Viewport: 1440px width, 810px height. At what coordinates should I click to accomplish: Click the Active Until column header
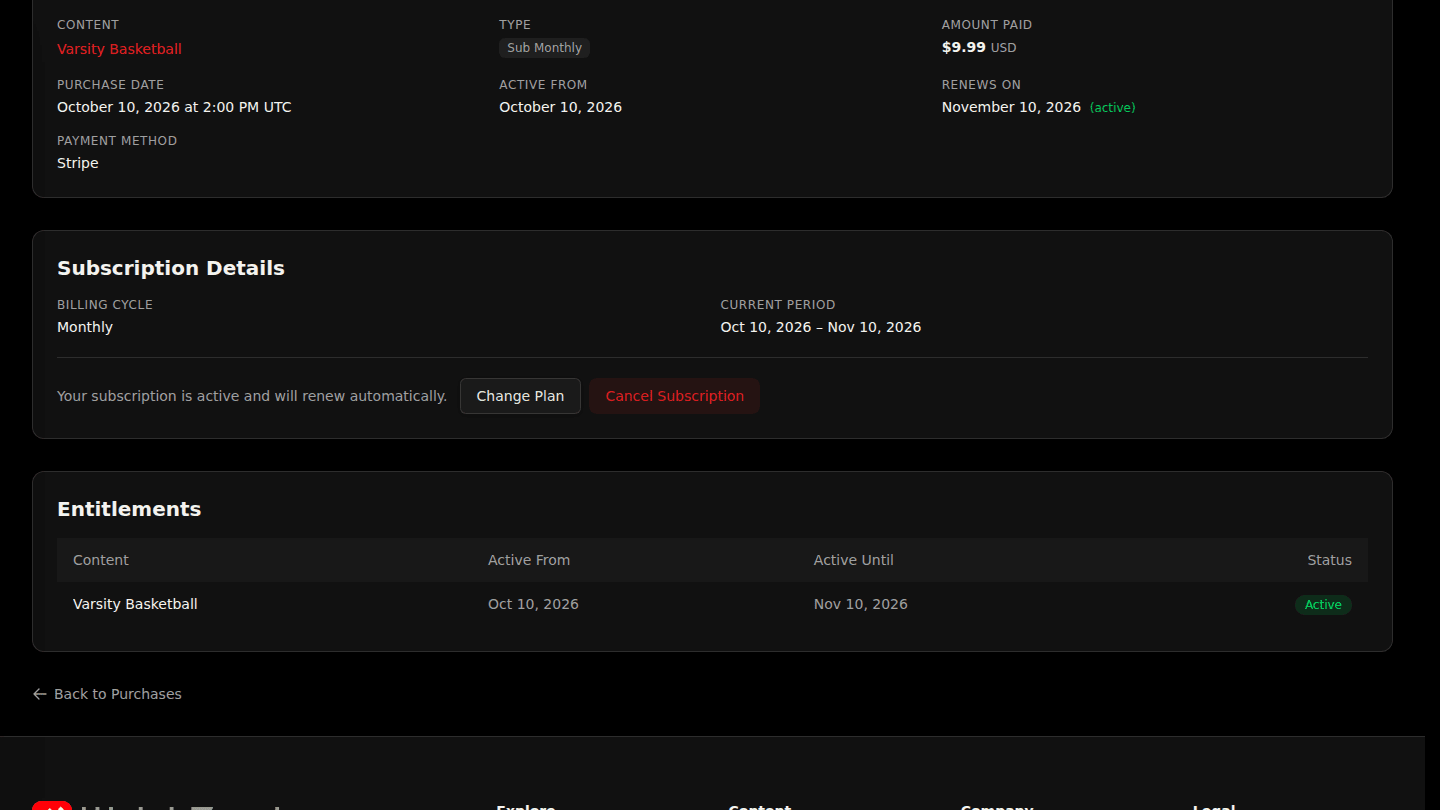pyautogui.click(x=854, y=560)
